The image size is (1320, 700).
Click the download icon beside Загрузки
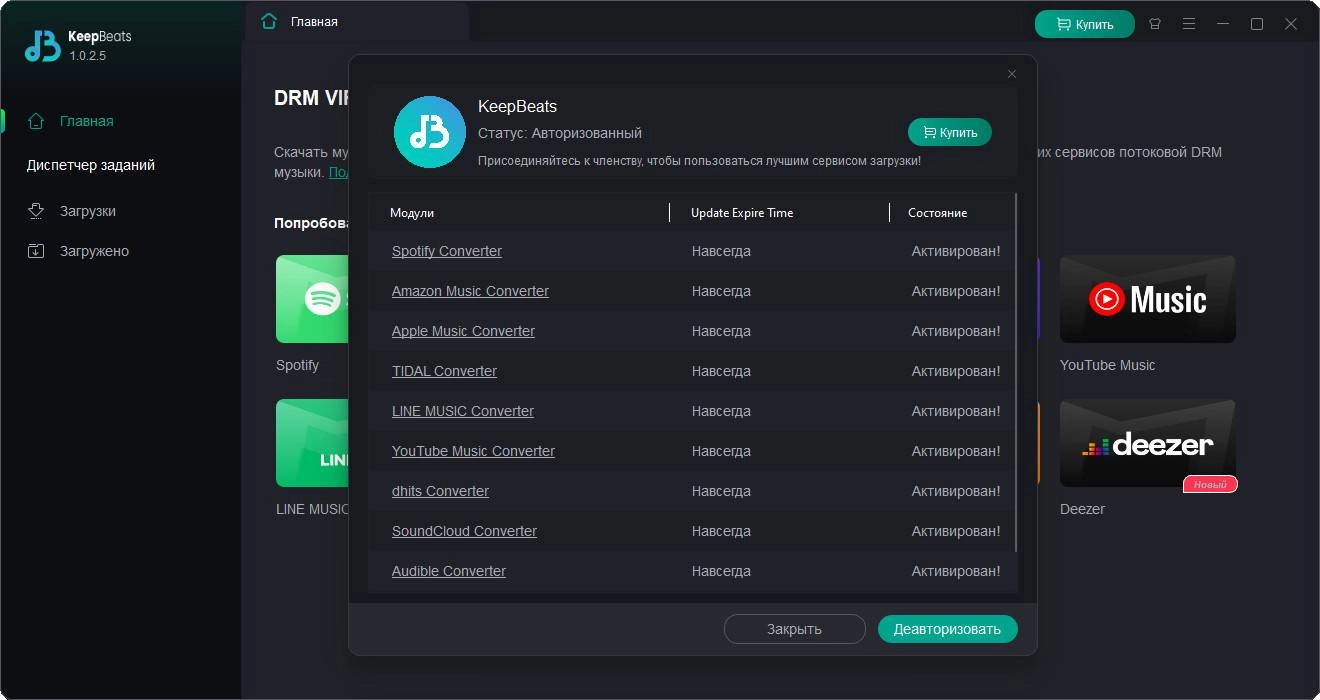pos(36,211)
